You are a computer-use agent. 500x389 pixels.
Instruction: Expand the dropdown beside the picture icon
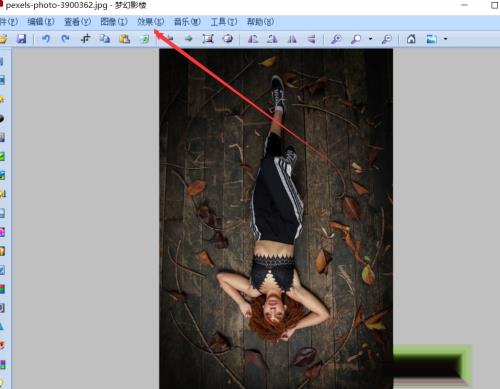(446, 39)
